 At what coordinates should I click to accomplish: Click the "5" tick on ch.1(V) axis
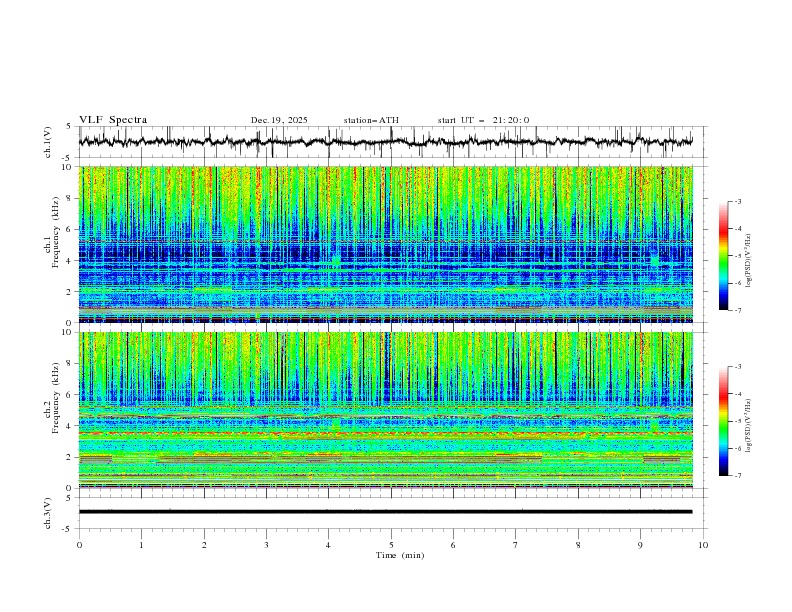click(x=69, y=127)
